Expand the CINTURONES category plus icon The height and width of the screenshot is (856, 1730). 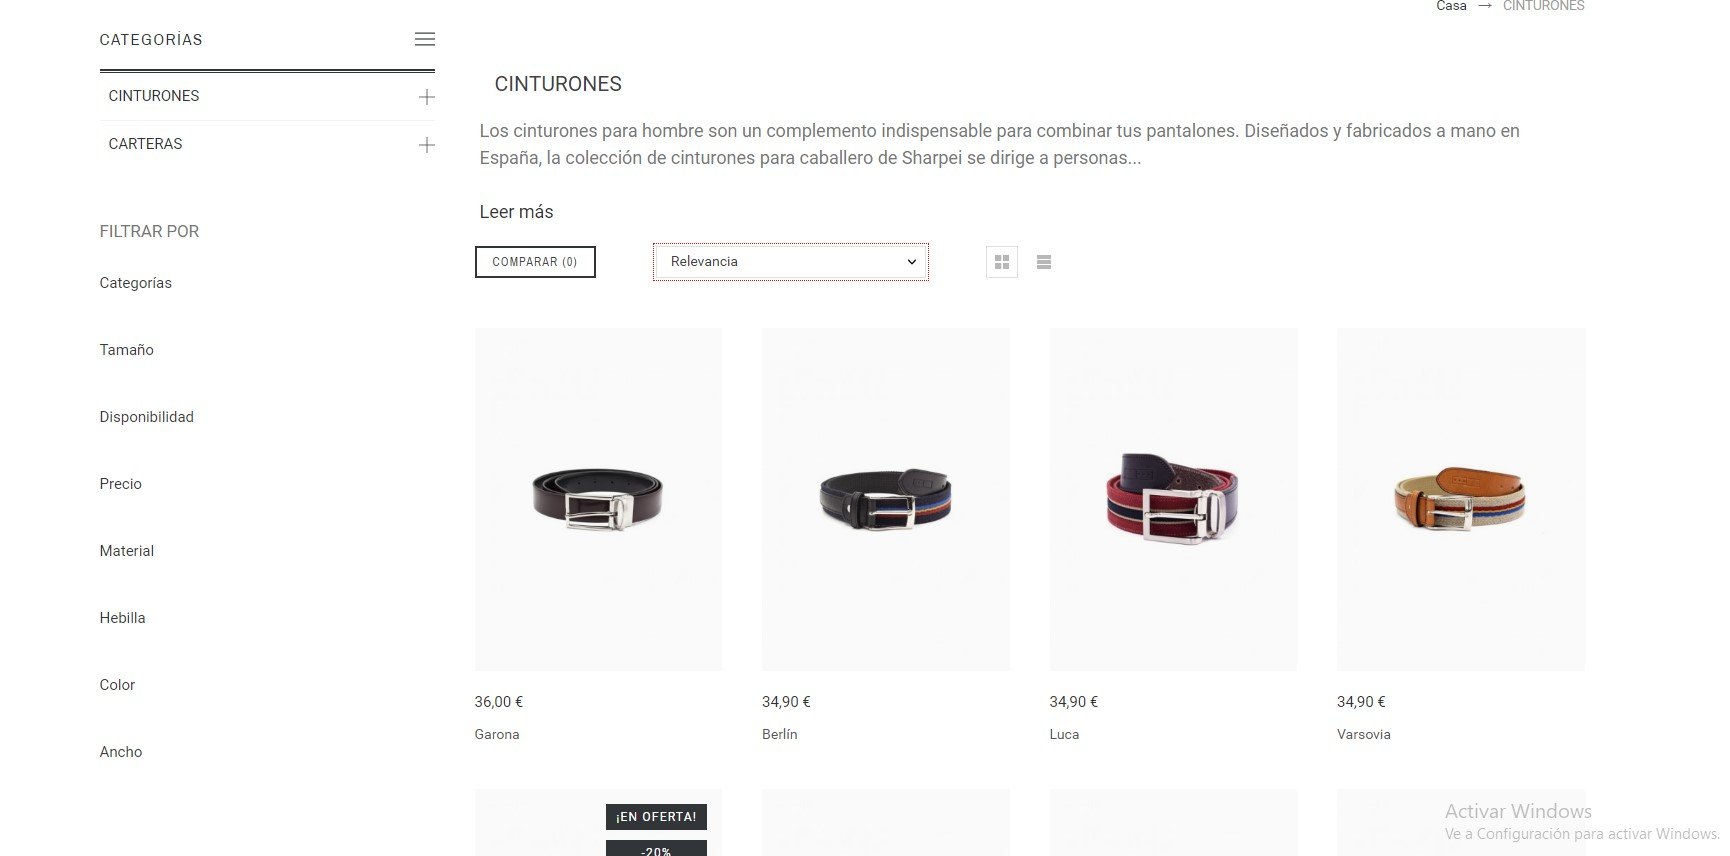(x=427, y=97)
